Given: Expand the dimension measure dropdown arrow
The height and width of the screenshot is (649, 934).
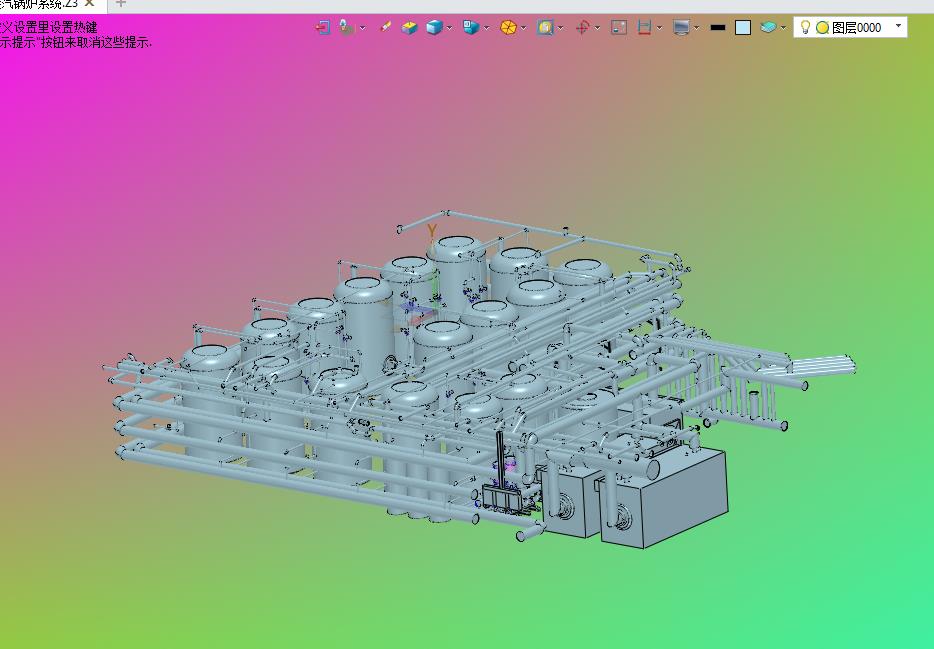Looking at the screenshot, I should coord(659,27).
